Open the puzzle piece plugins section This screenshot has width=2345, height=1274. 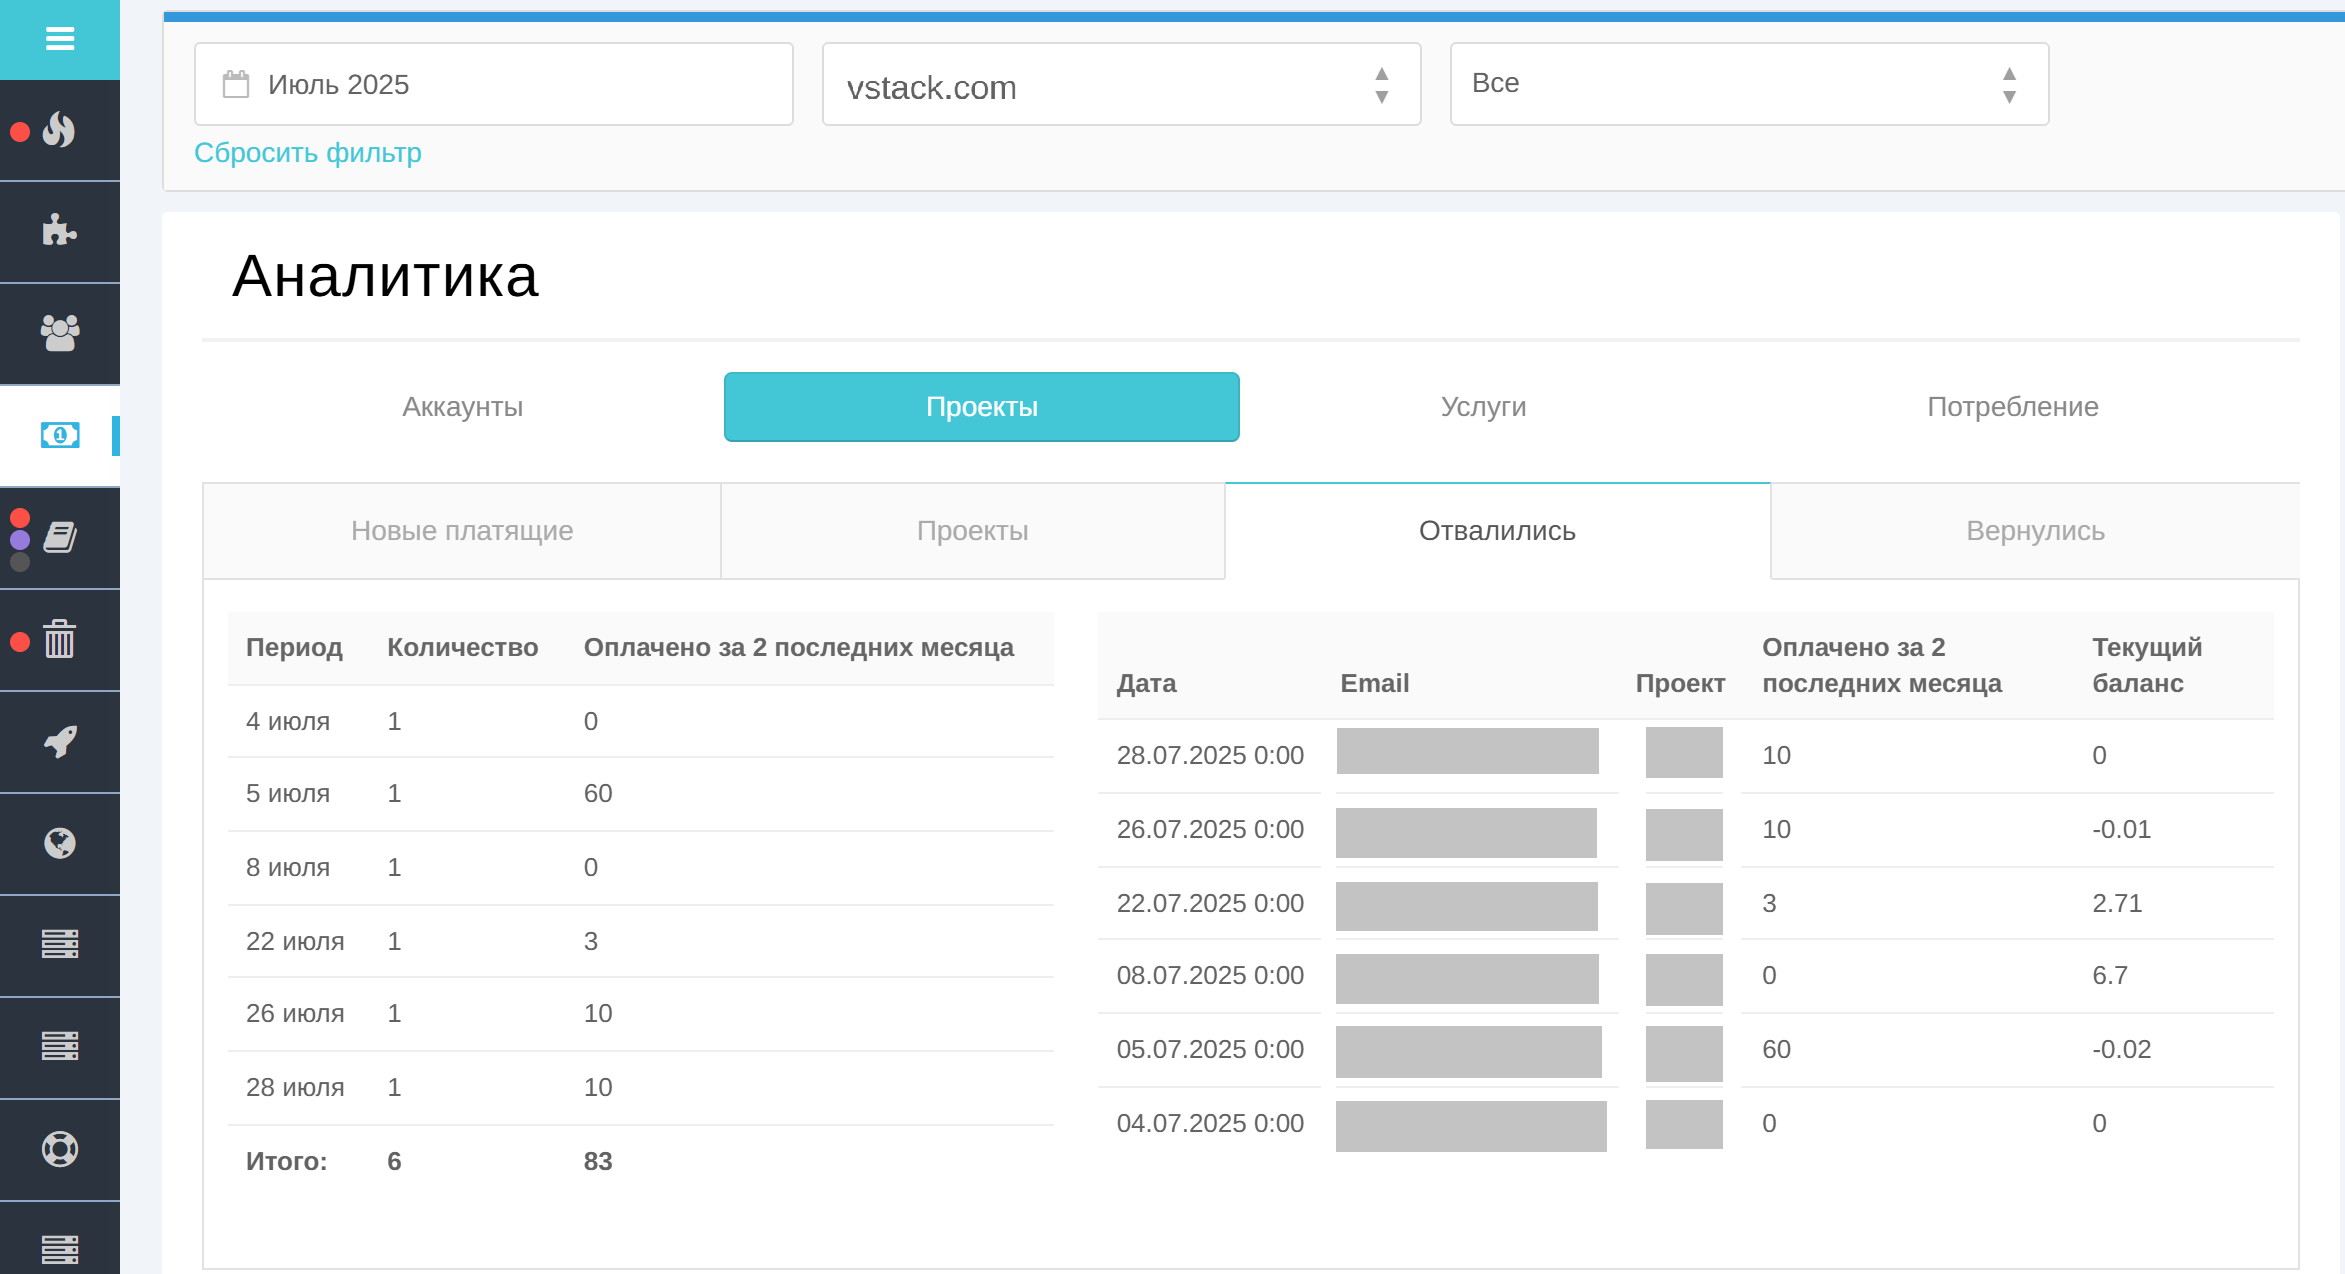click(60, 231)
